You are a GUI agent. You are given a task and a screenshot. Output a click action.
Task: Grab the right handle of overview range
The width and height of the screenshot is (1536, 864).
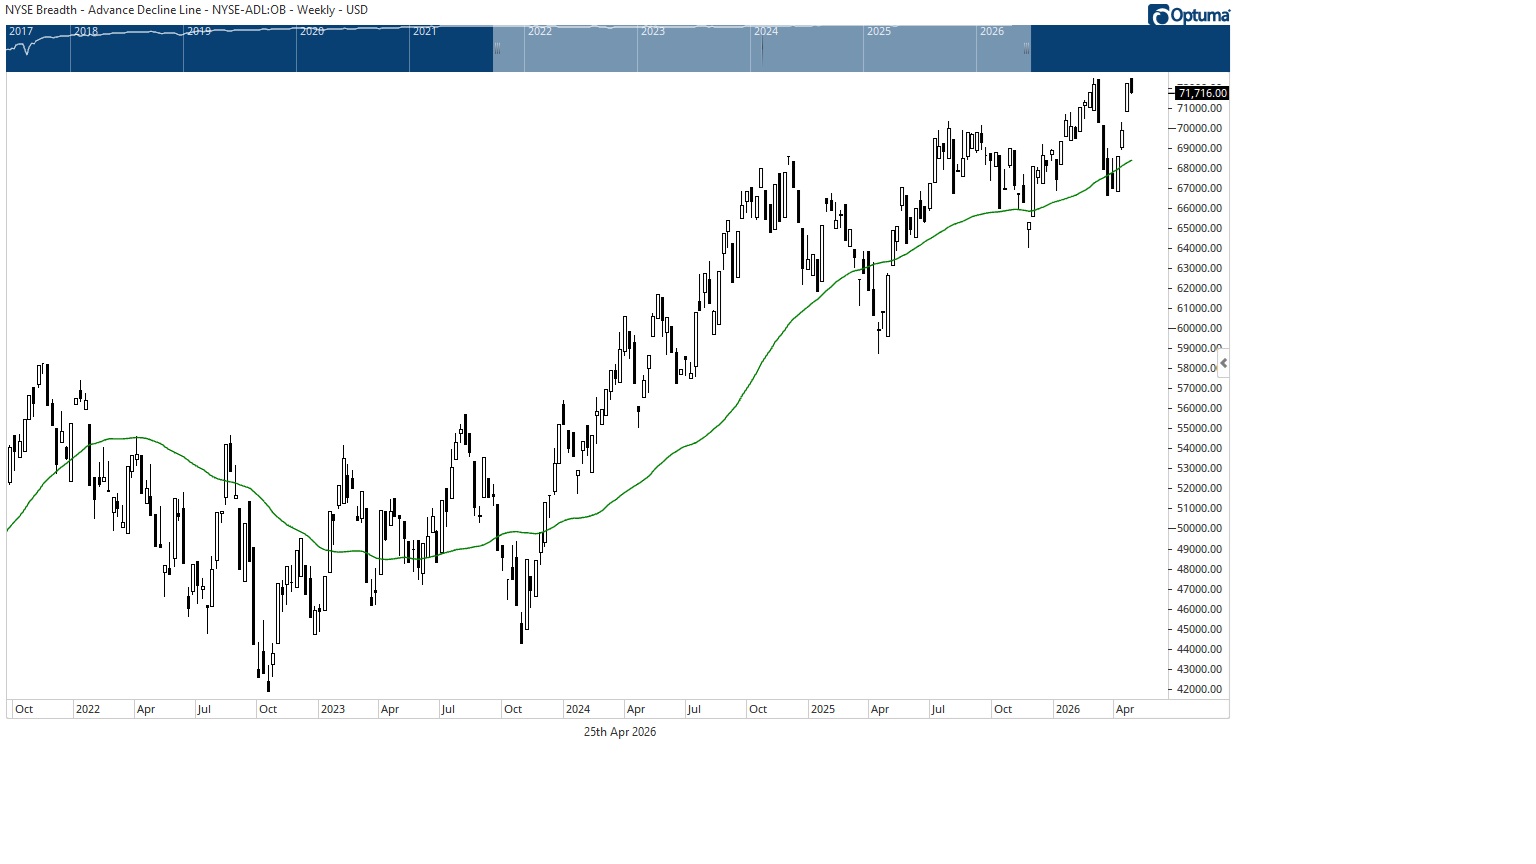pos(1027,47)
